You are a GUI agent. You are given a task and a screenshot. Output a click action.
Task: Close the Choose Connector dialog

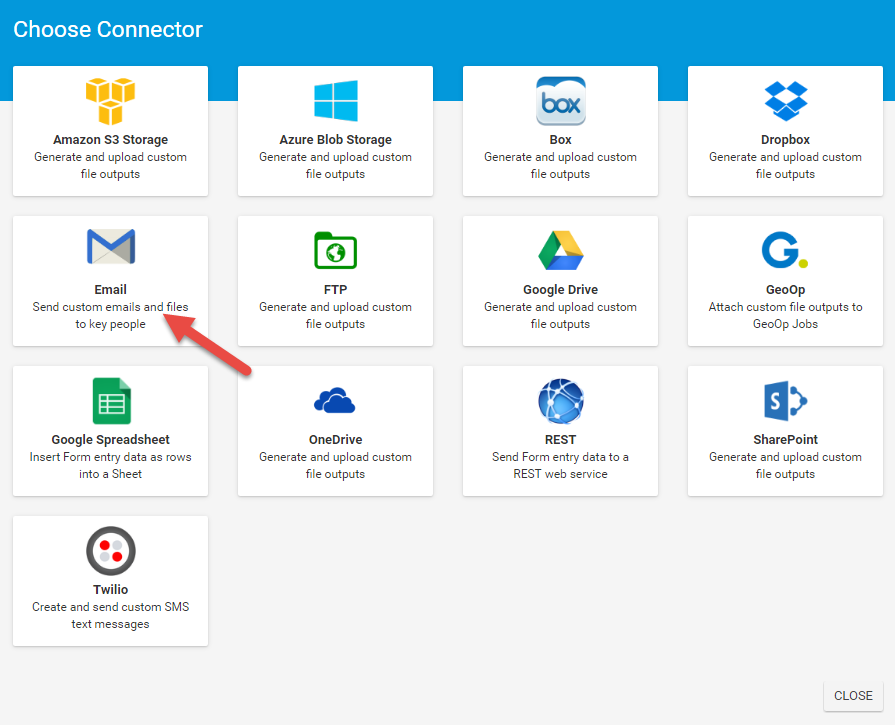pyautogui.click(x=853, y=696)
